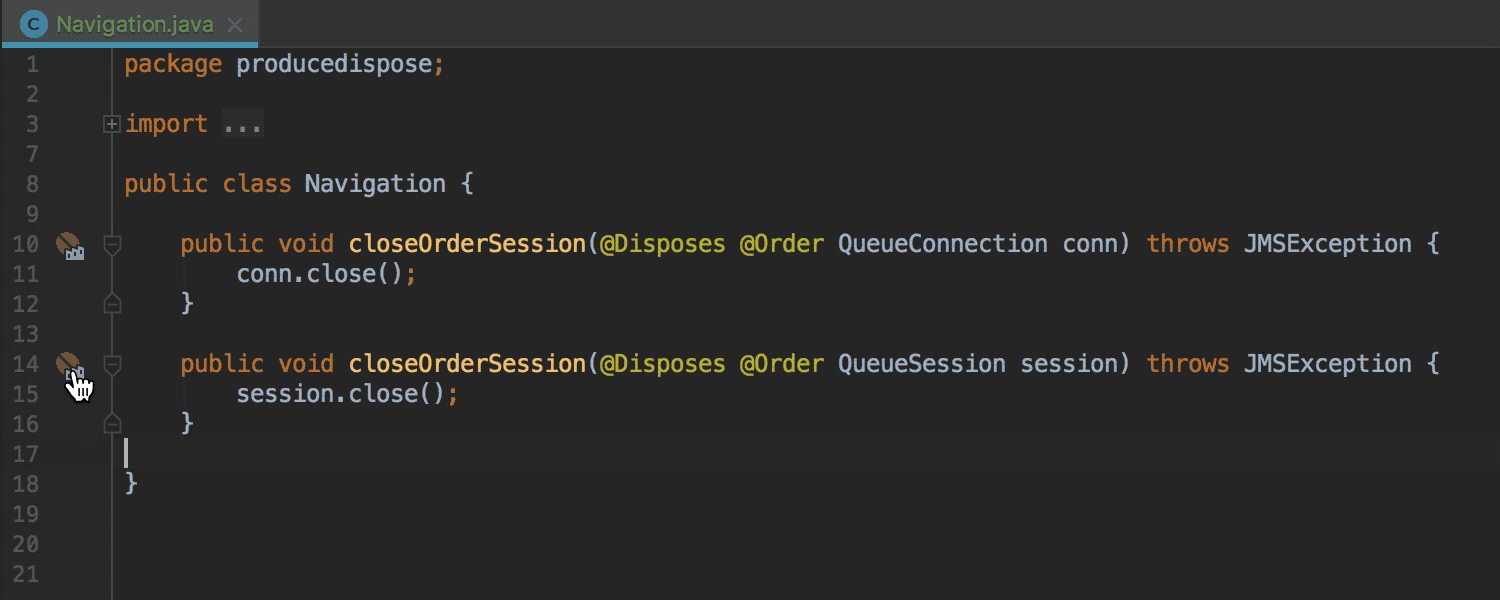Screen dimensions: 1500x600
Task: Click the disposer gutter icon on line 14
Action: 69,367
